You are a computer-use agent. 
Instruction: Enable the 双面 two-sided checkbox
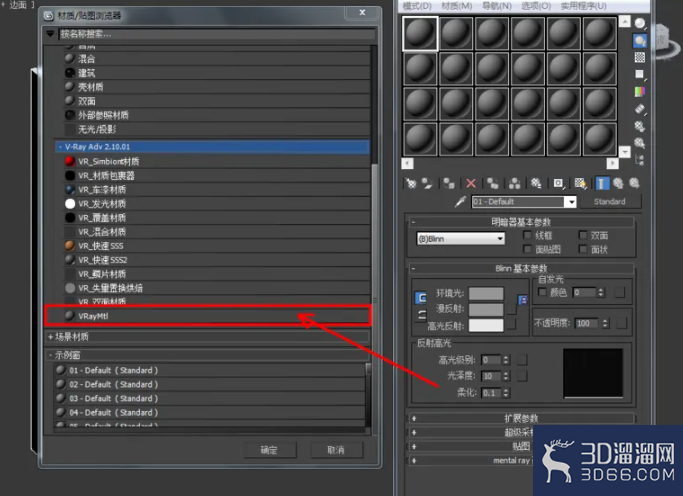(x=583, y=236)
